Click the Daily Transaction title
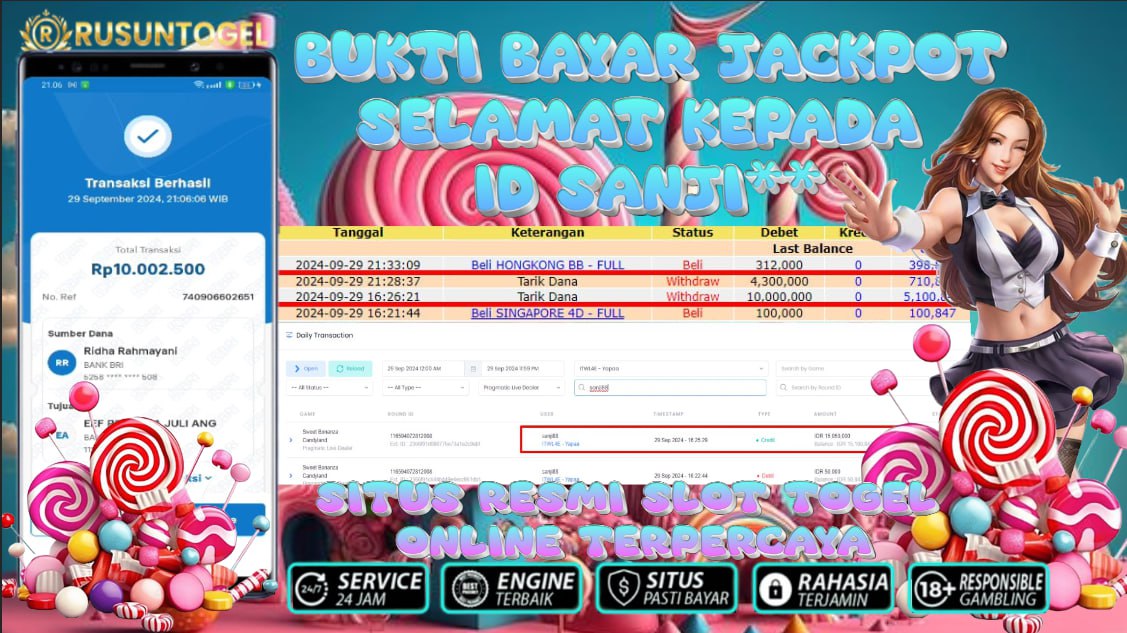 [x=324, y=335]
